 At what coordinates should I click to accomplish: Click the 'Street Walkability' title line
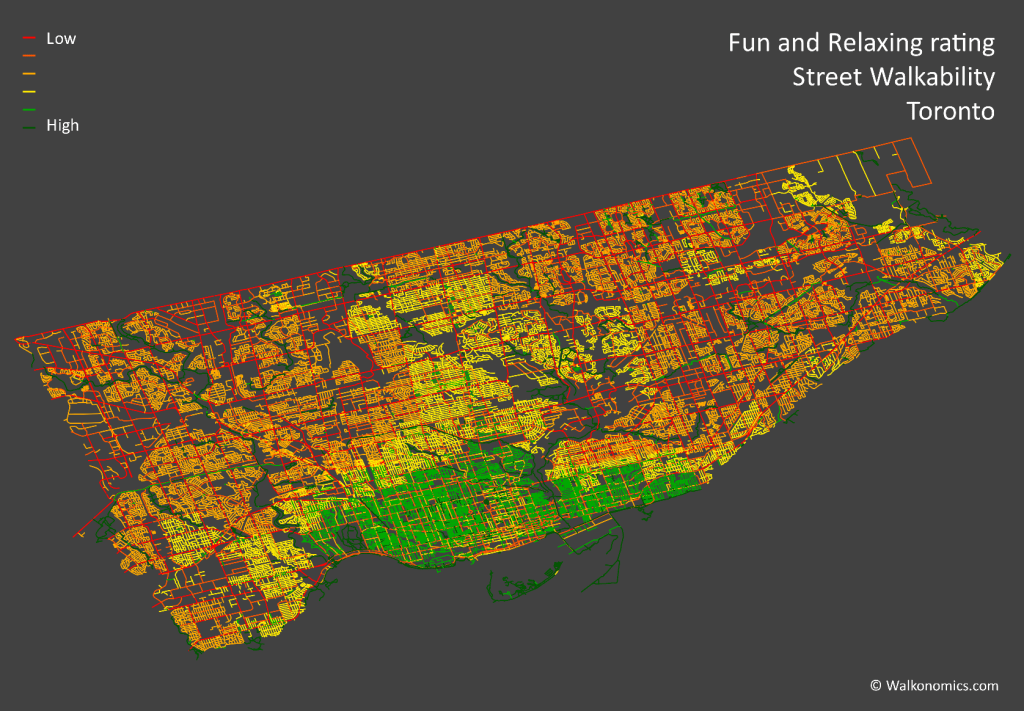click(893, 77)
